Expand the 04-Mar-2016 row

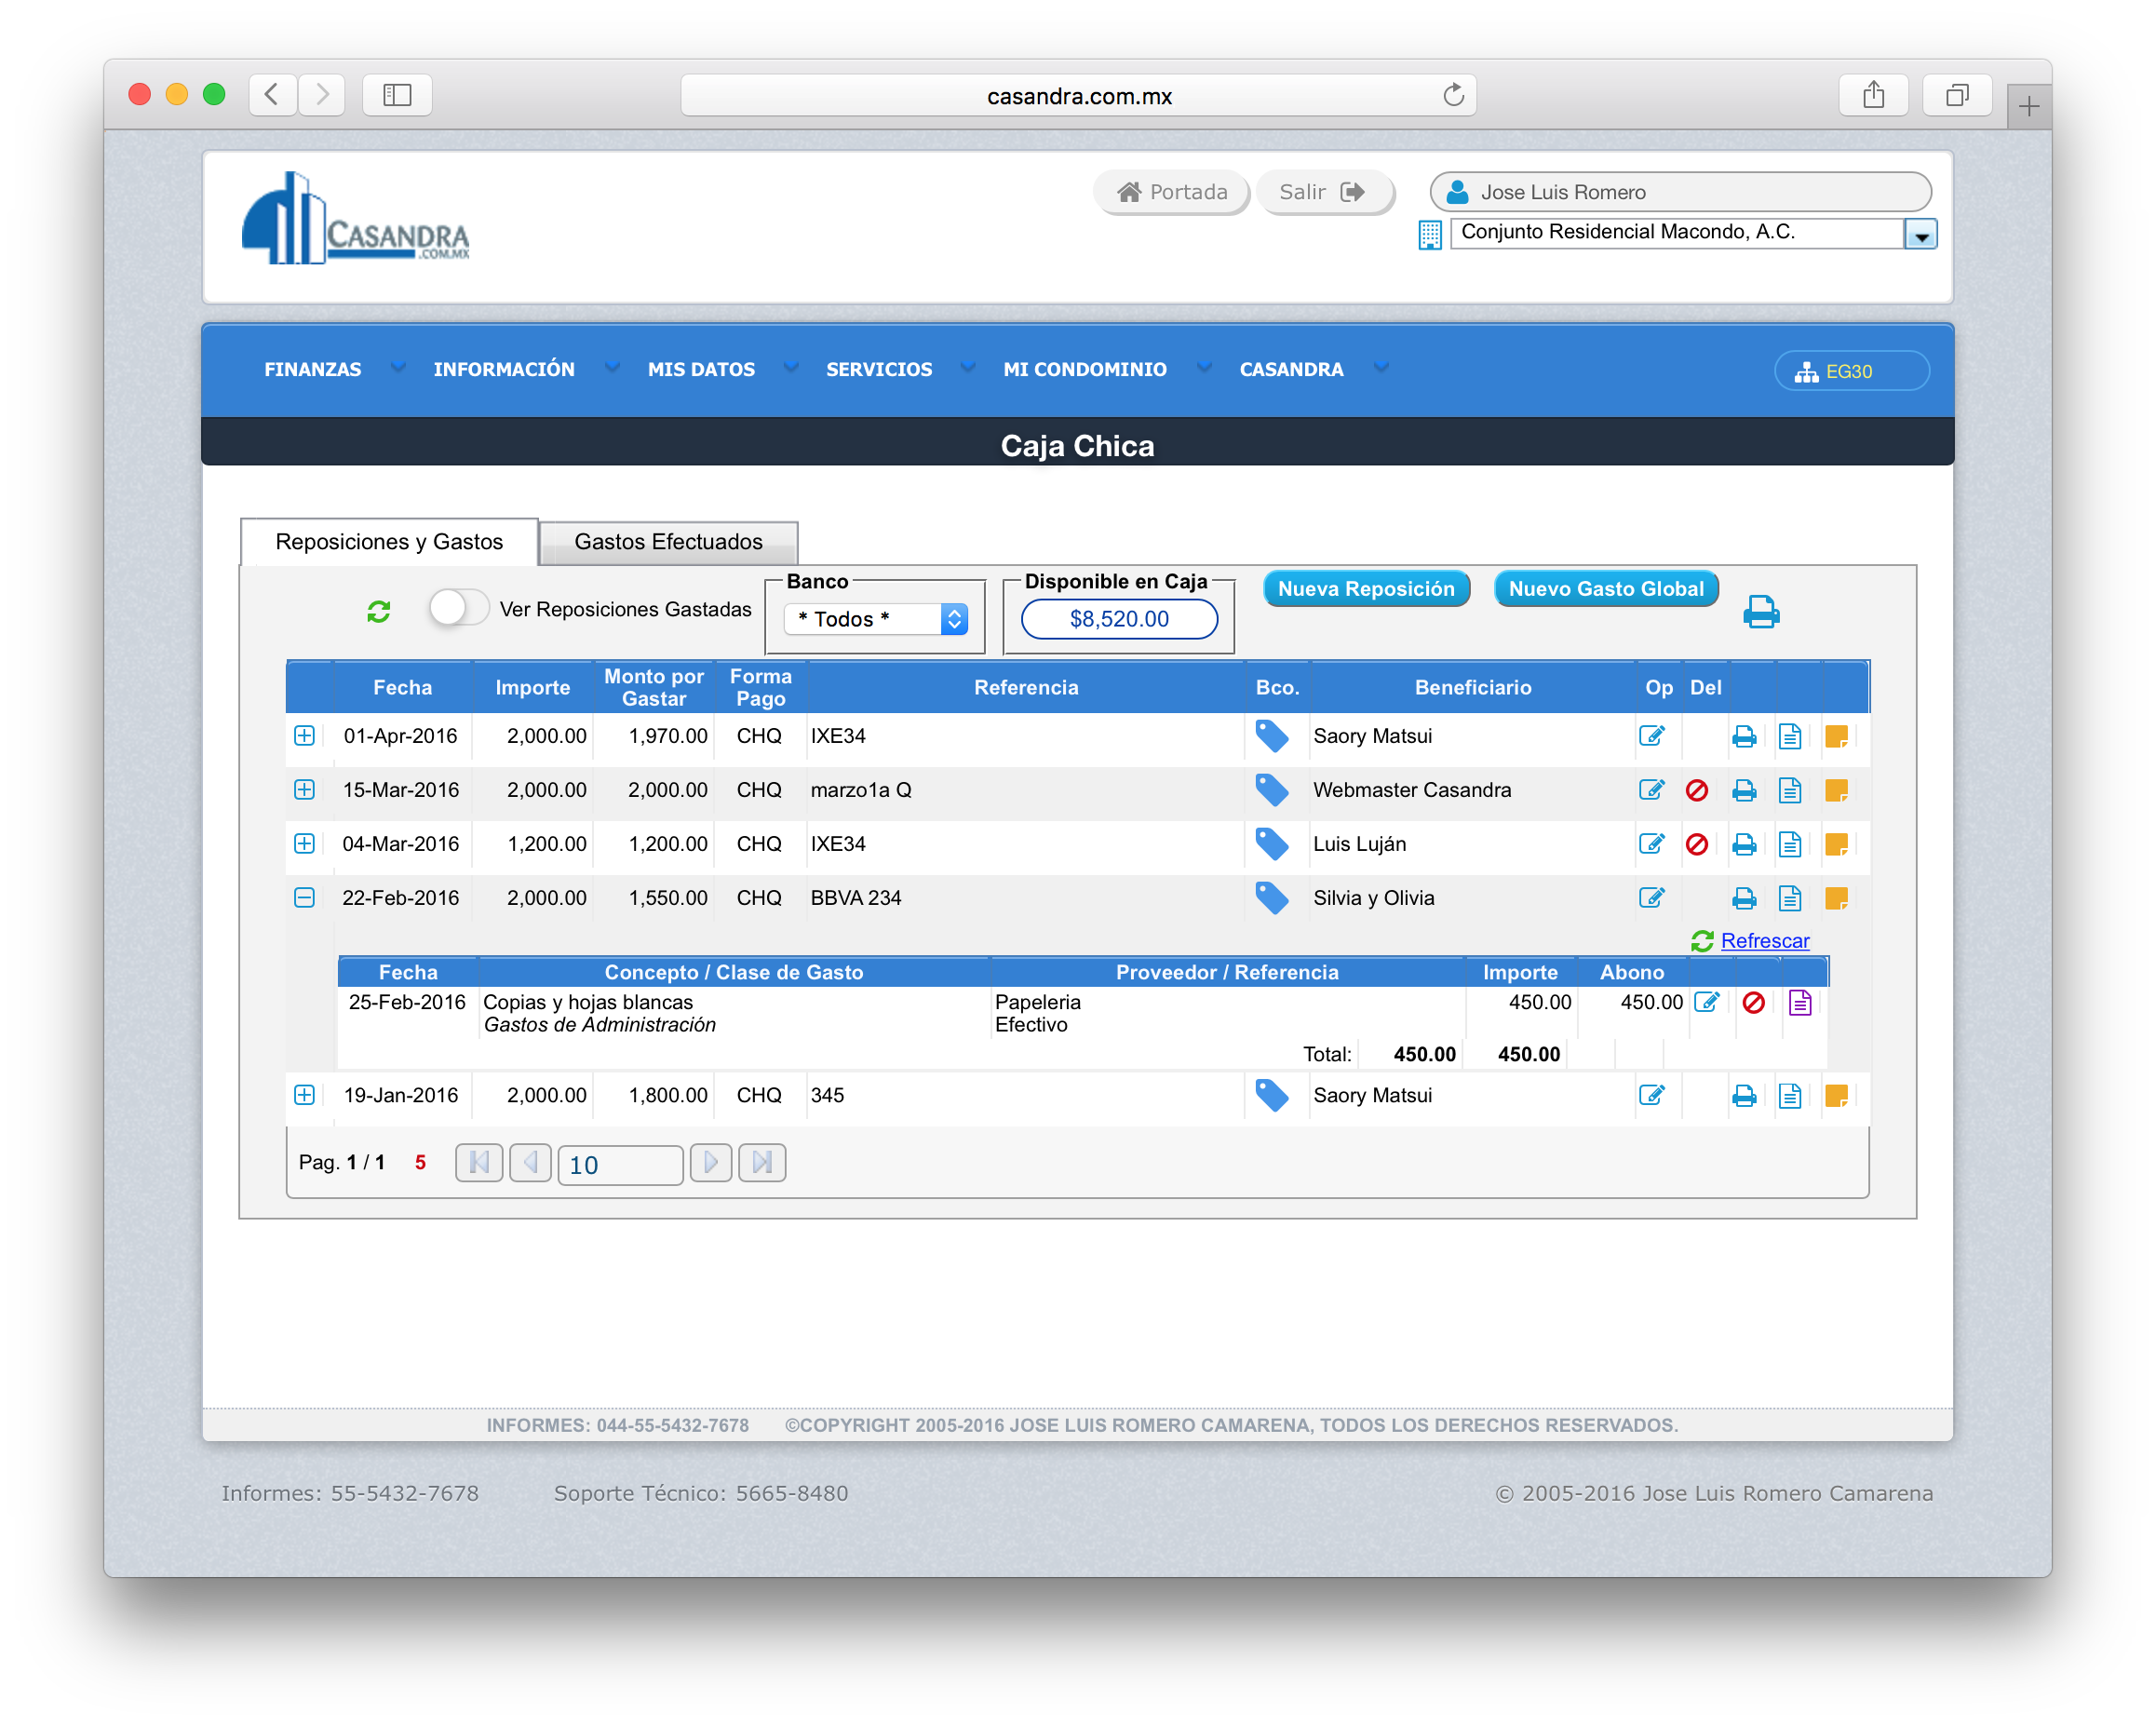305,844
